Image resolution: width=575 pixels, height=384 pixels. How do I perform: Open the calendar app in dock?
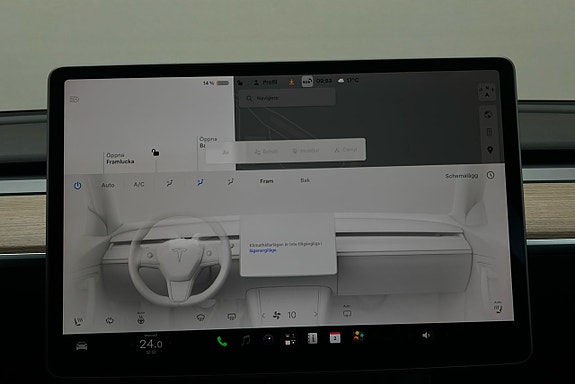point(335,337)
